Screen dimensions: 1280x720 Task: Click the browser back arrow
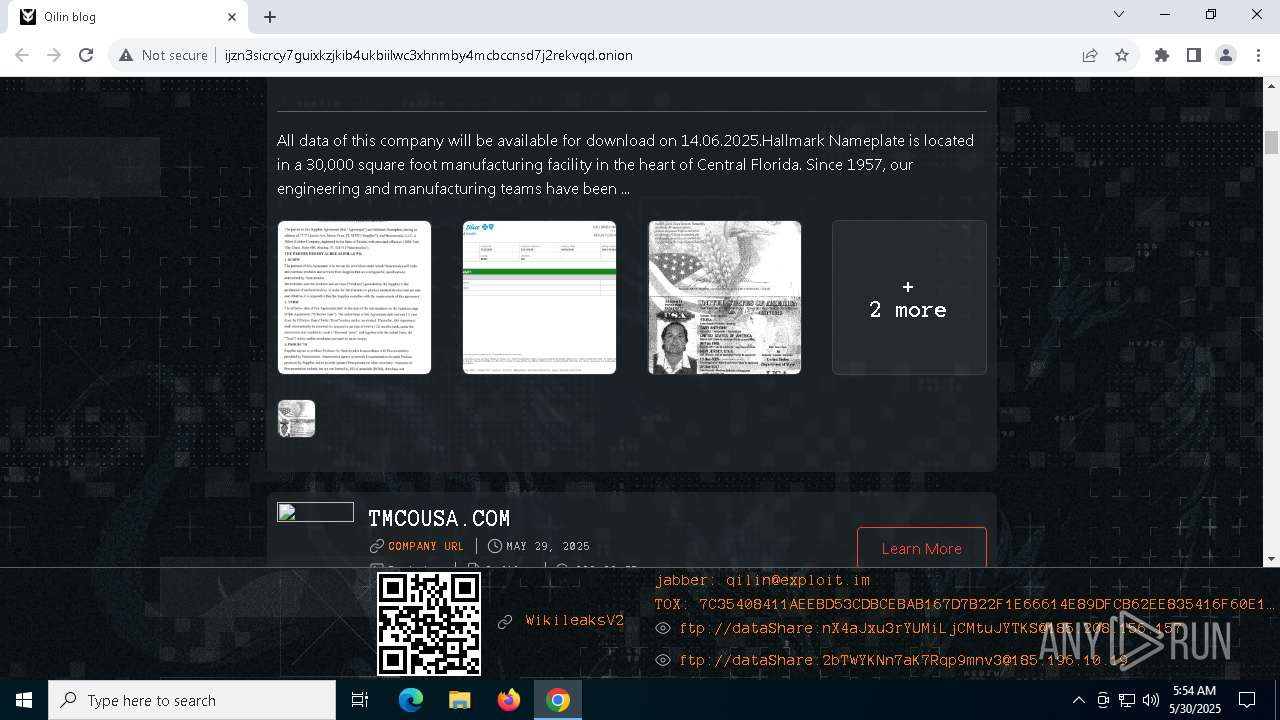(22, 55)
